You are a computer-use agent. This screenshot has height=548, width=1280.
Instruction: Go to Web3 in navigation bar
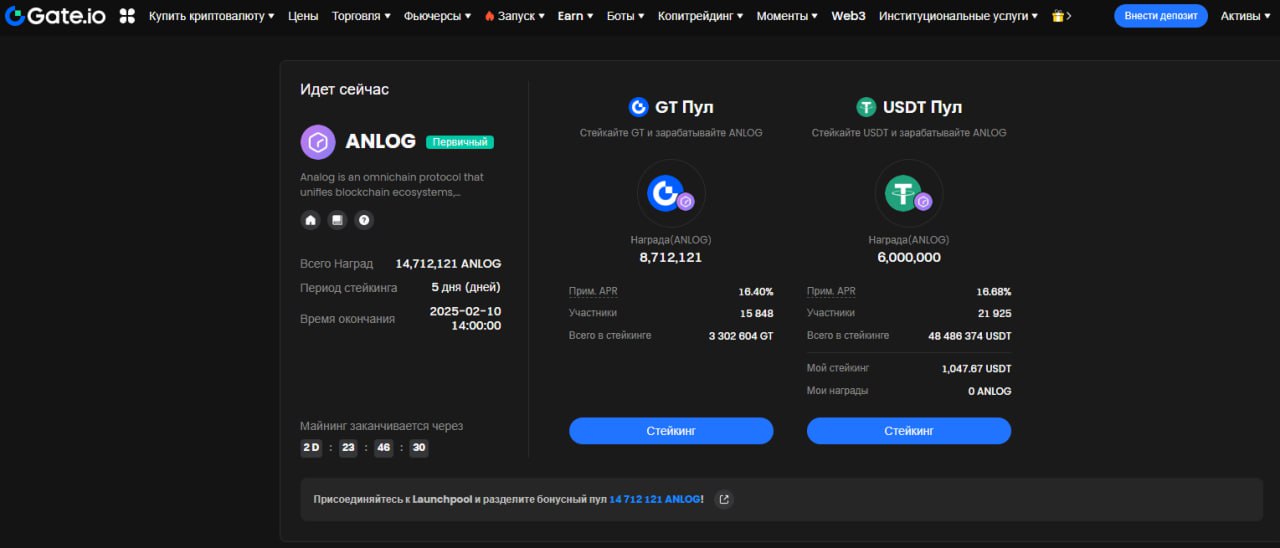pos(848,16)
